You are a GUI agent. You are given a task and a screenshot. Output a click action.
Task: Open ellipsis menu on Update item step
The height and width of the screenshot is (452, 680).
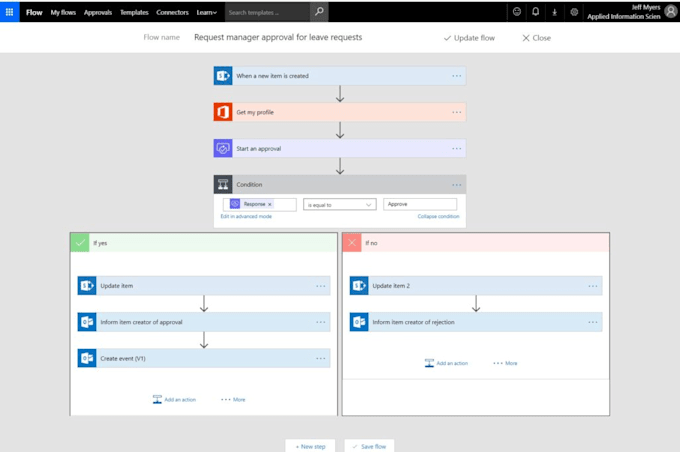(x=321, y=286)
